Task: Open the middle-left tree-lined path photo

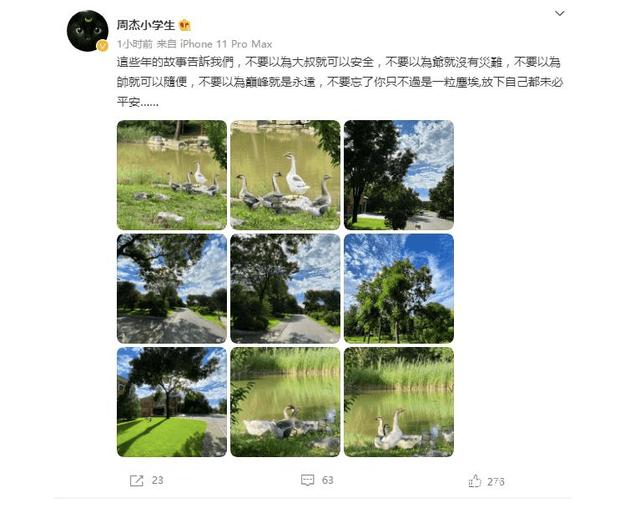Action: pyautogui.click(x=172, y=288)
